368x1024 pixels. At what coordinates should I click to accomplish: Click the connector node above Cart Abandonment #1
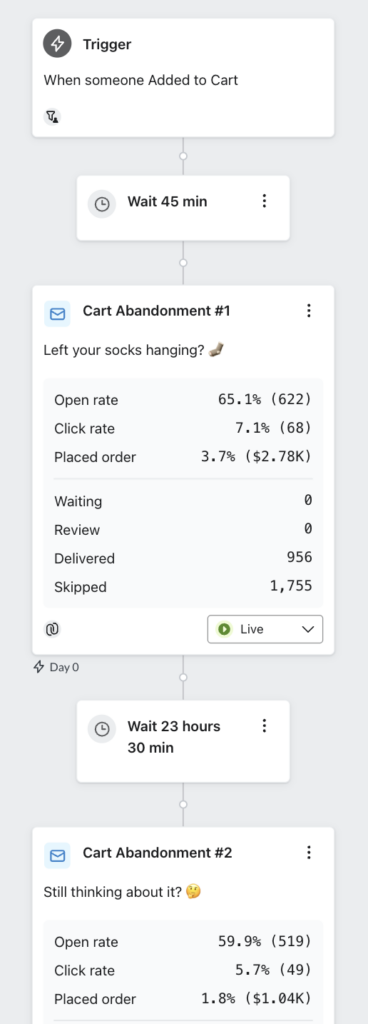tap(183, 263)
